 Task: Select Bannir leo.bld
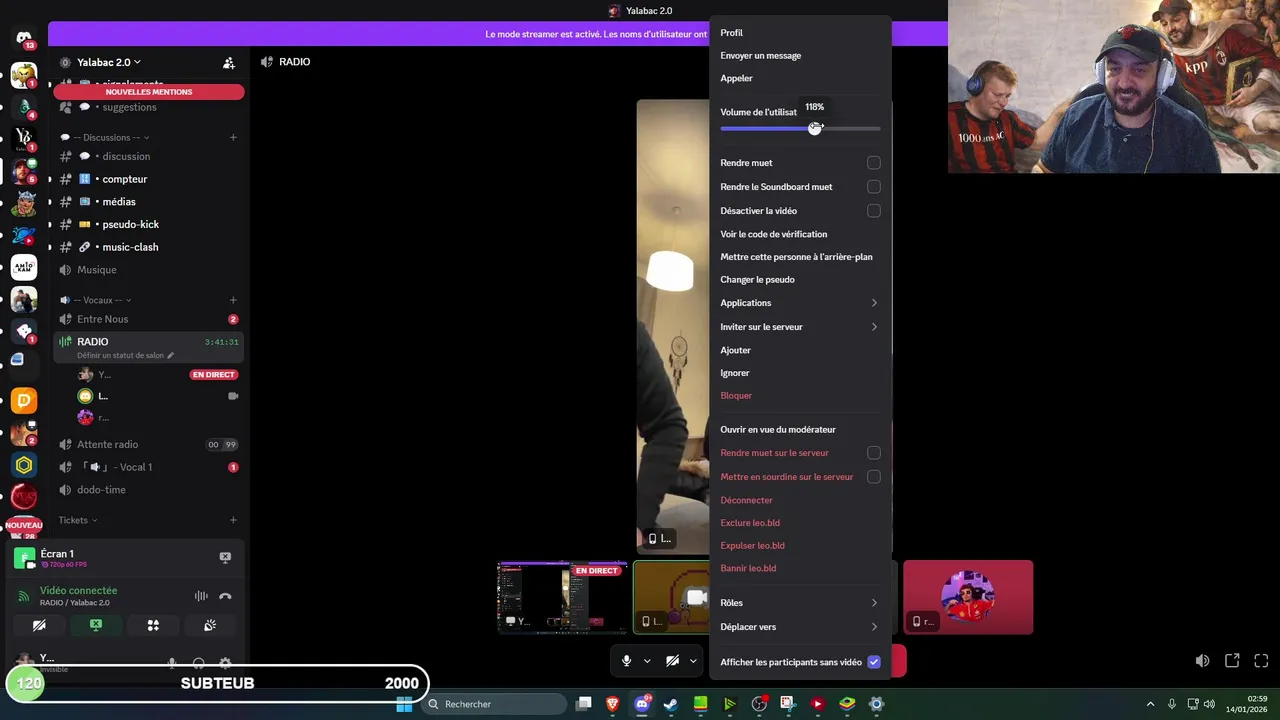click(x=748, y=569)
